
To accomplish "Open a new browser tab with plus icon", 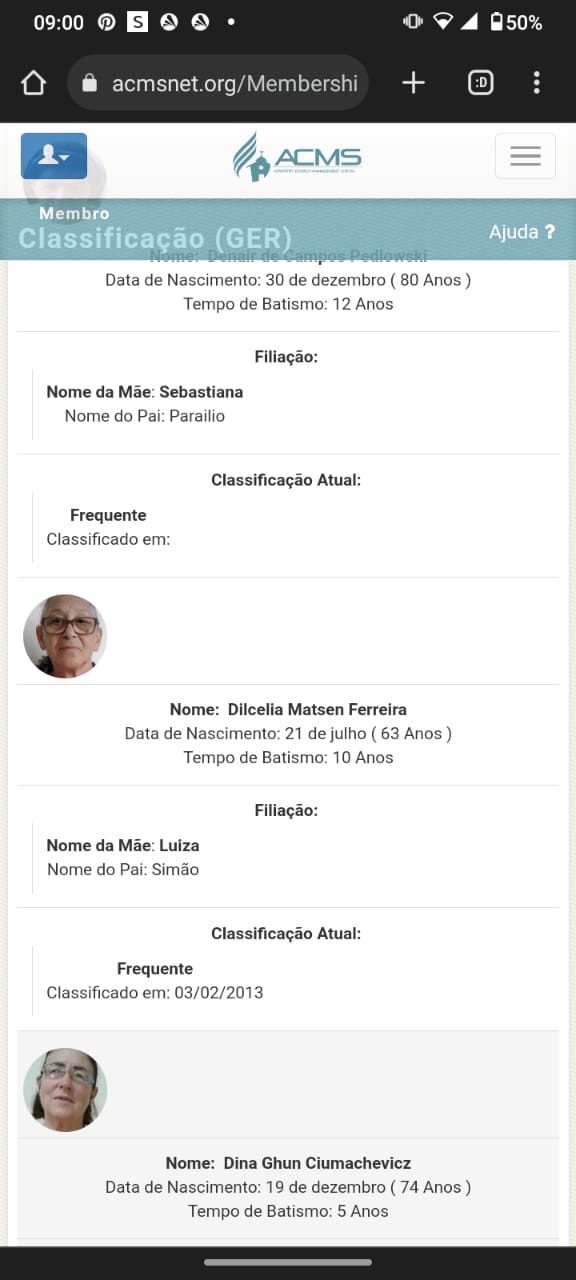I will tap(413, 83).
